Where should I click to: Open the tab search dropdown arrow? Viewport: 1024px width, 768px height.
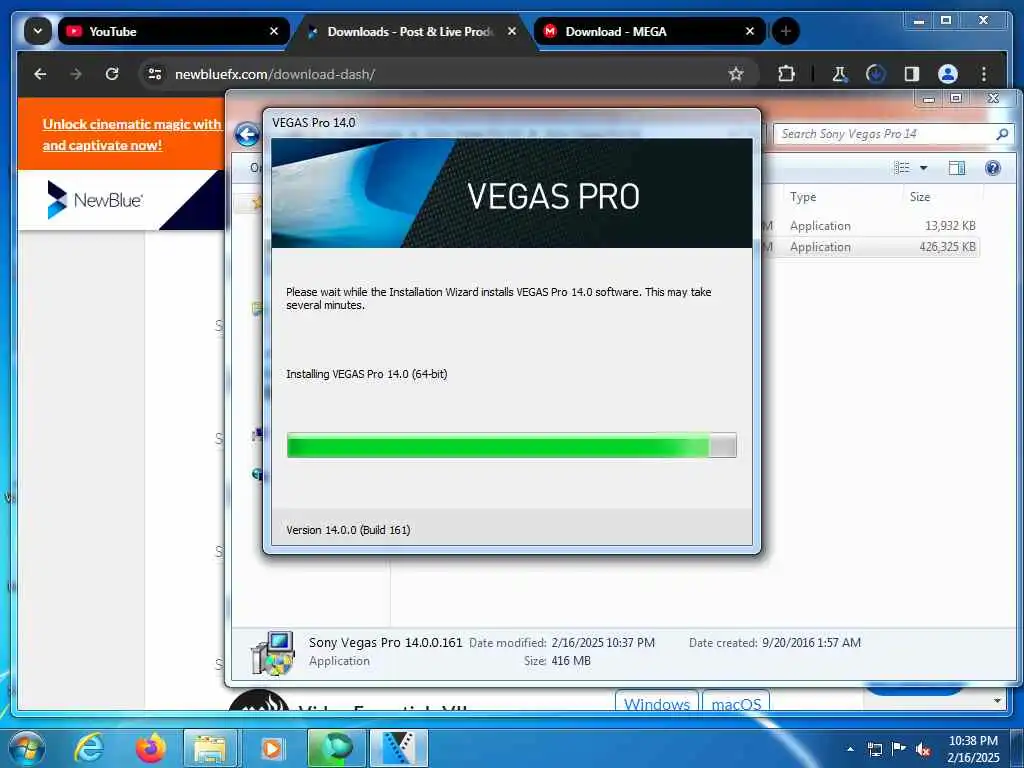tap(38, 31)
